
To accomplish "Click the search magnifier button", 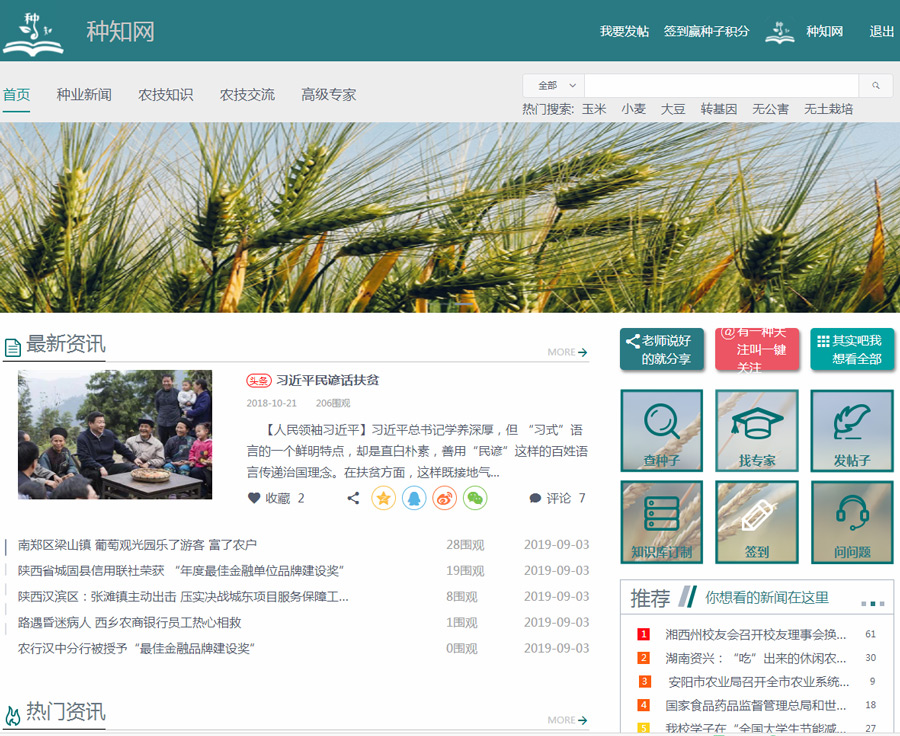I will (x=876, y=86).
